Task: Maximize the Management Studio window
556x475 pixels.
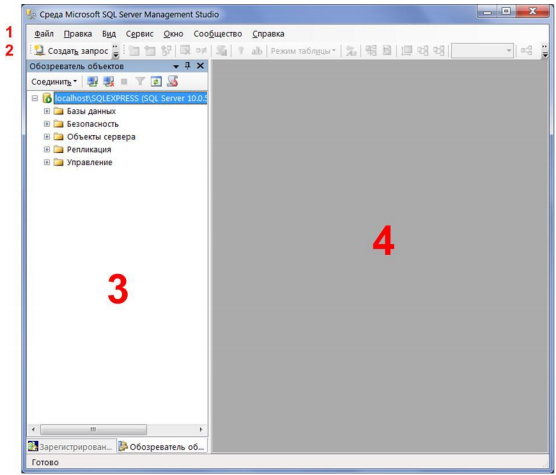Action: 506,12
